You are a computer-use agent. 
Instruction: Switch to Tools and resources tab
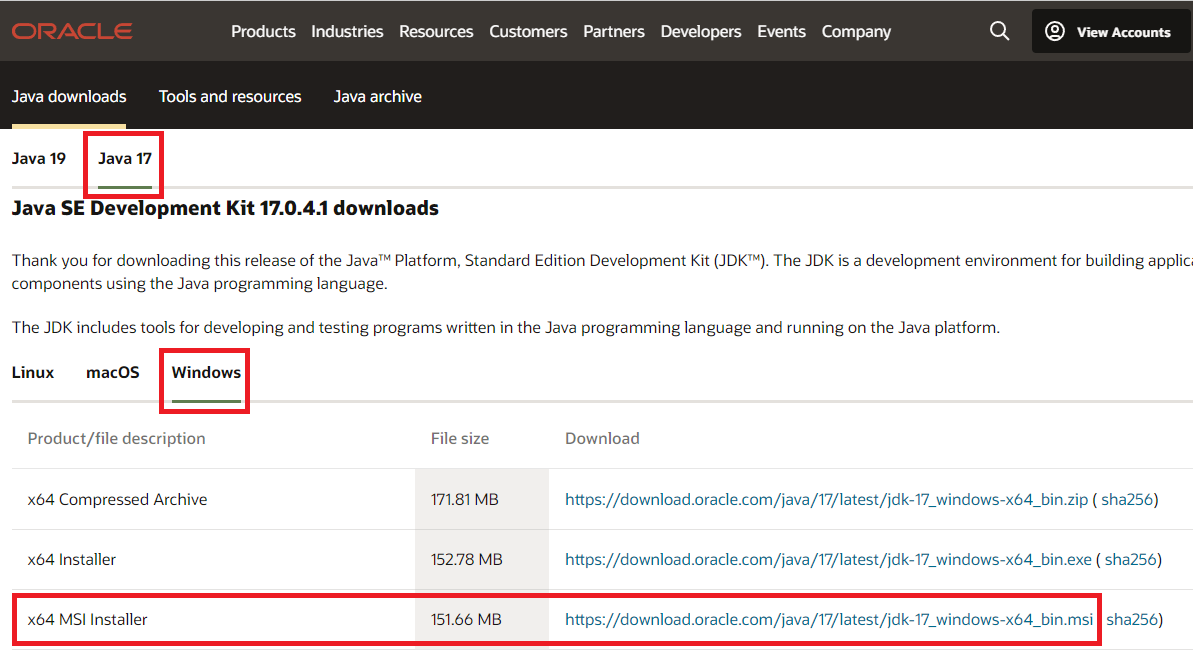click(230, 97)
